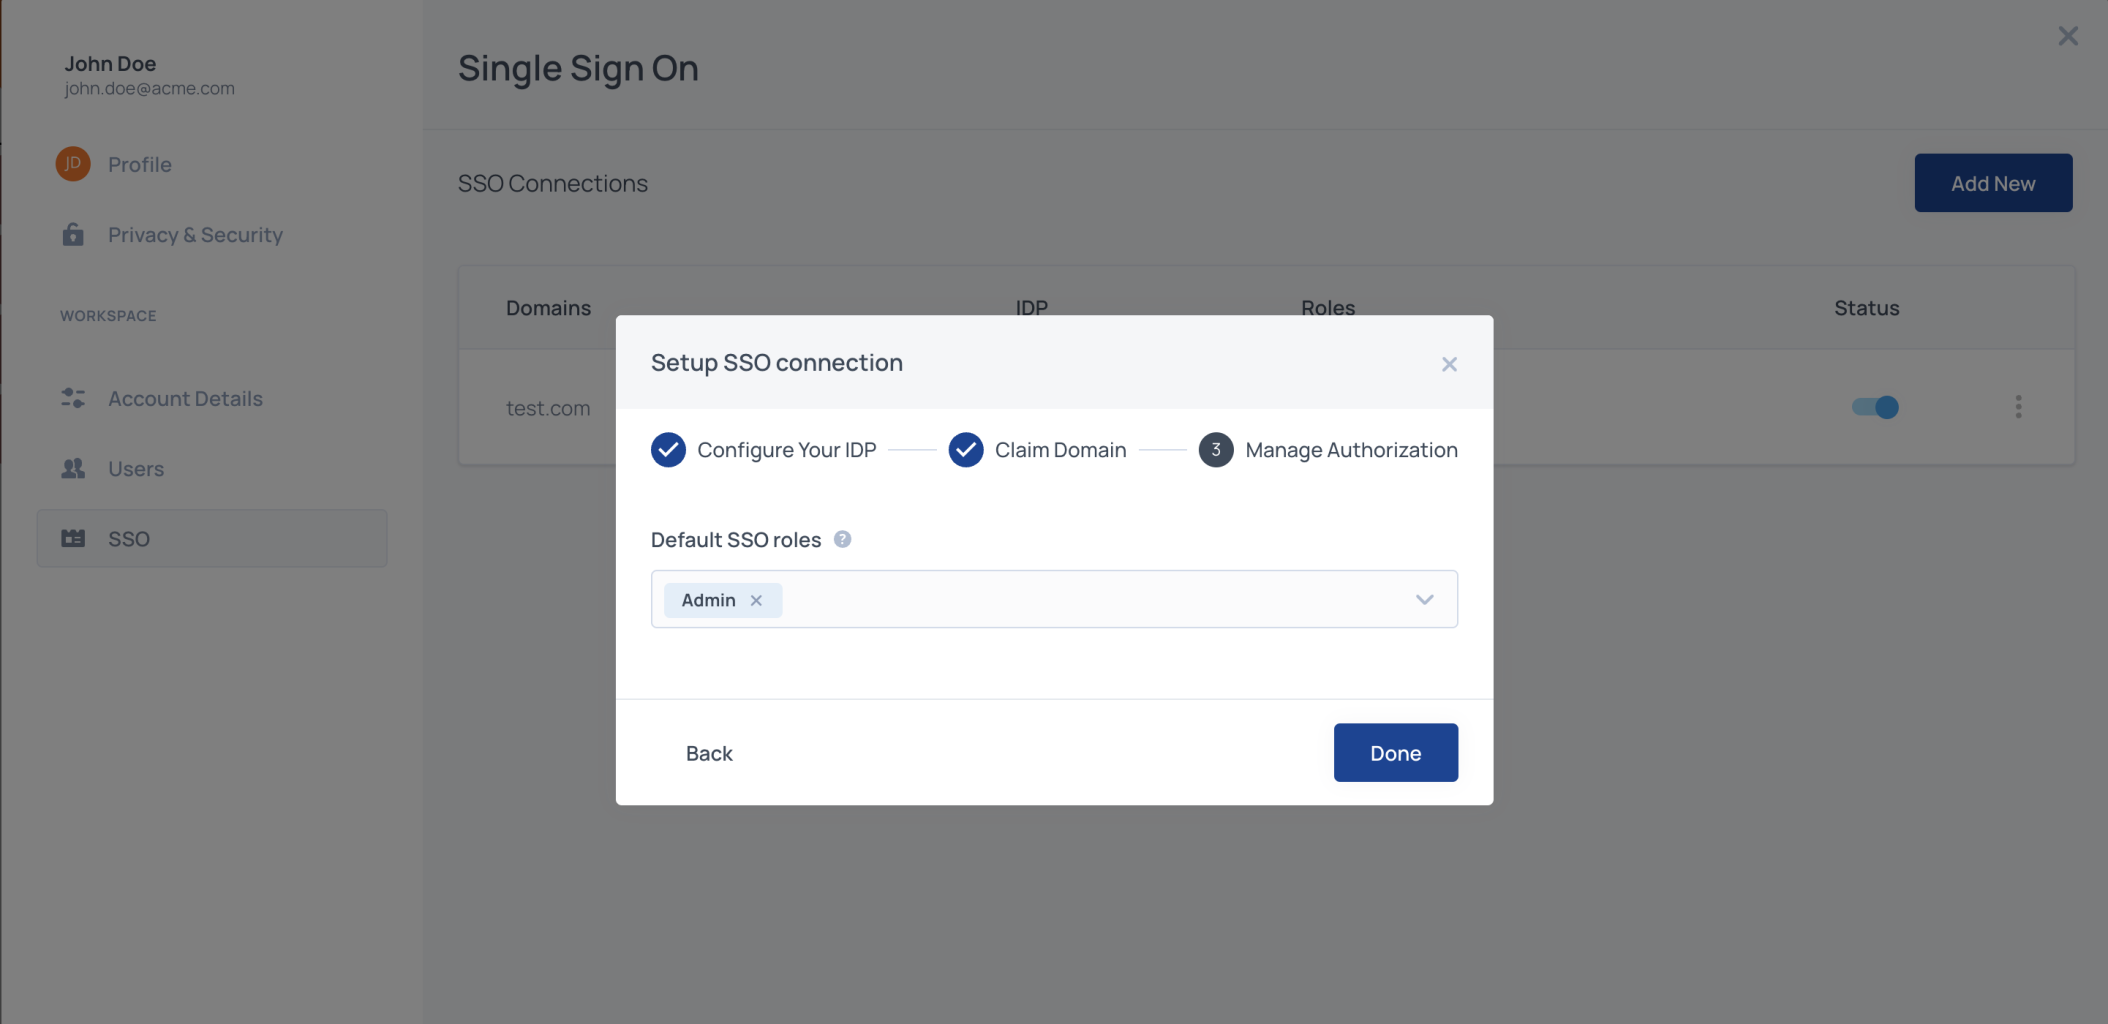This screenshot has width=2108, height=1024.
Task: Open the test.com row three-dot menu
Action: (x=2018, y=406)
